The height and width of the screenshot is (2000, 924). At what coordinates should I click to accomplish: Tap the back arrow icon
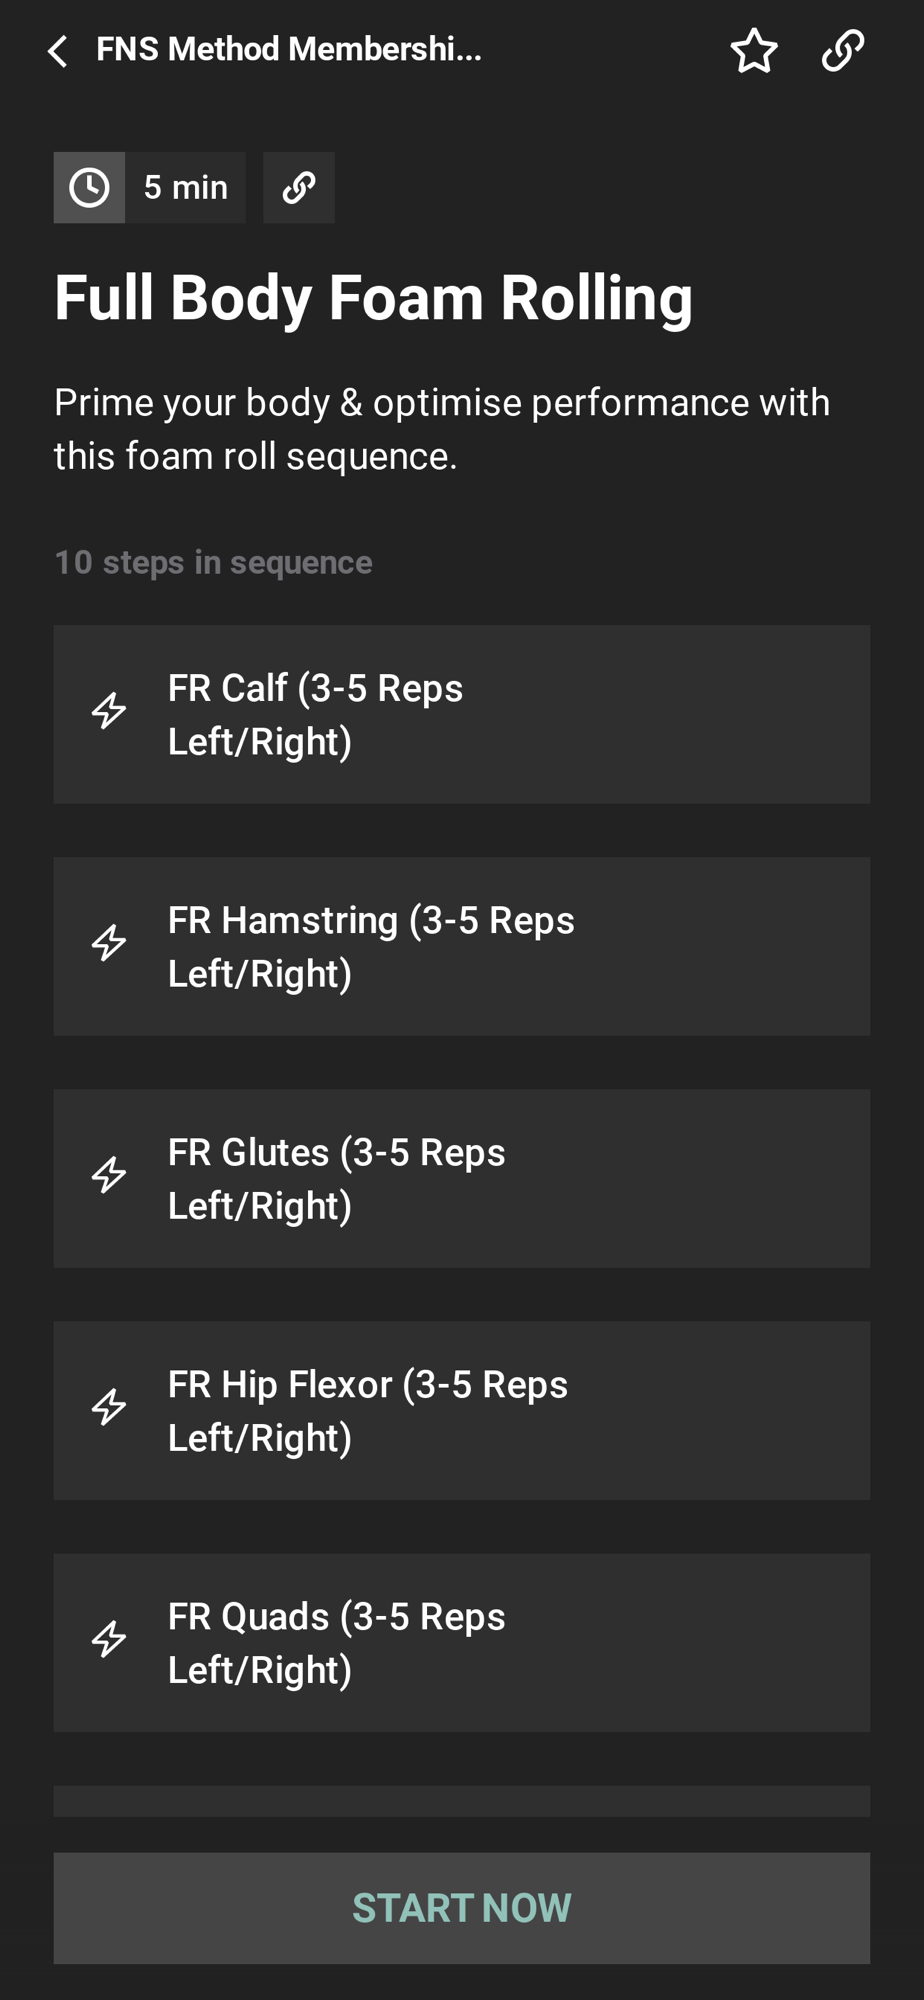[58, 51]
